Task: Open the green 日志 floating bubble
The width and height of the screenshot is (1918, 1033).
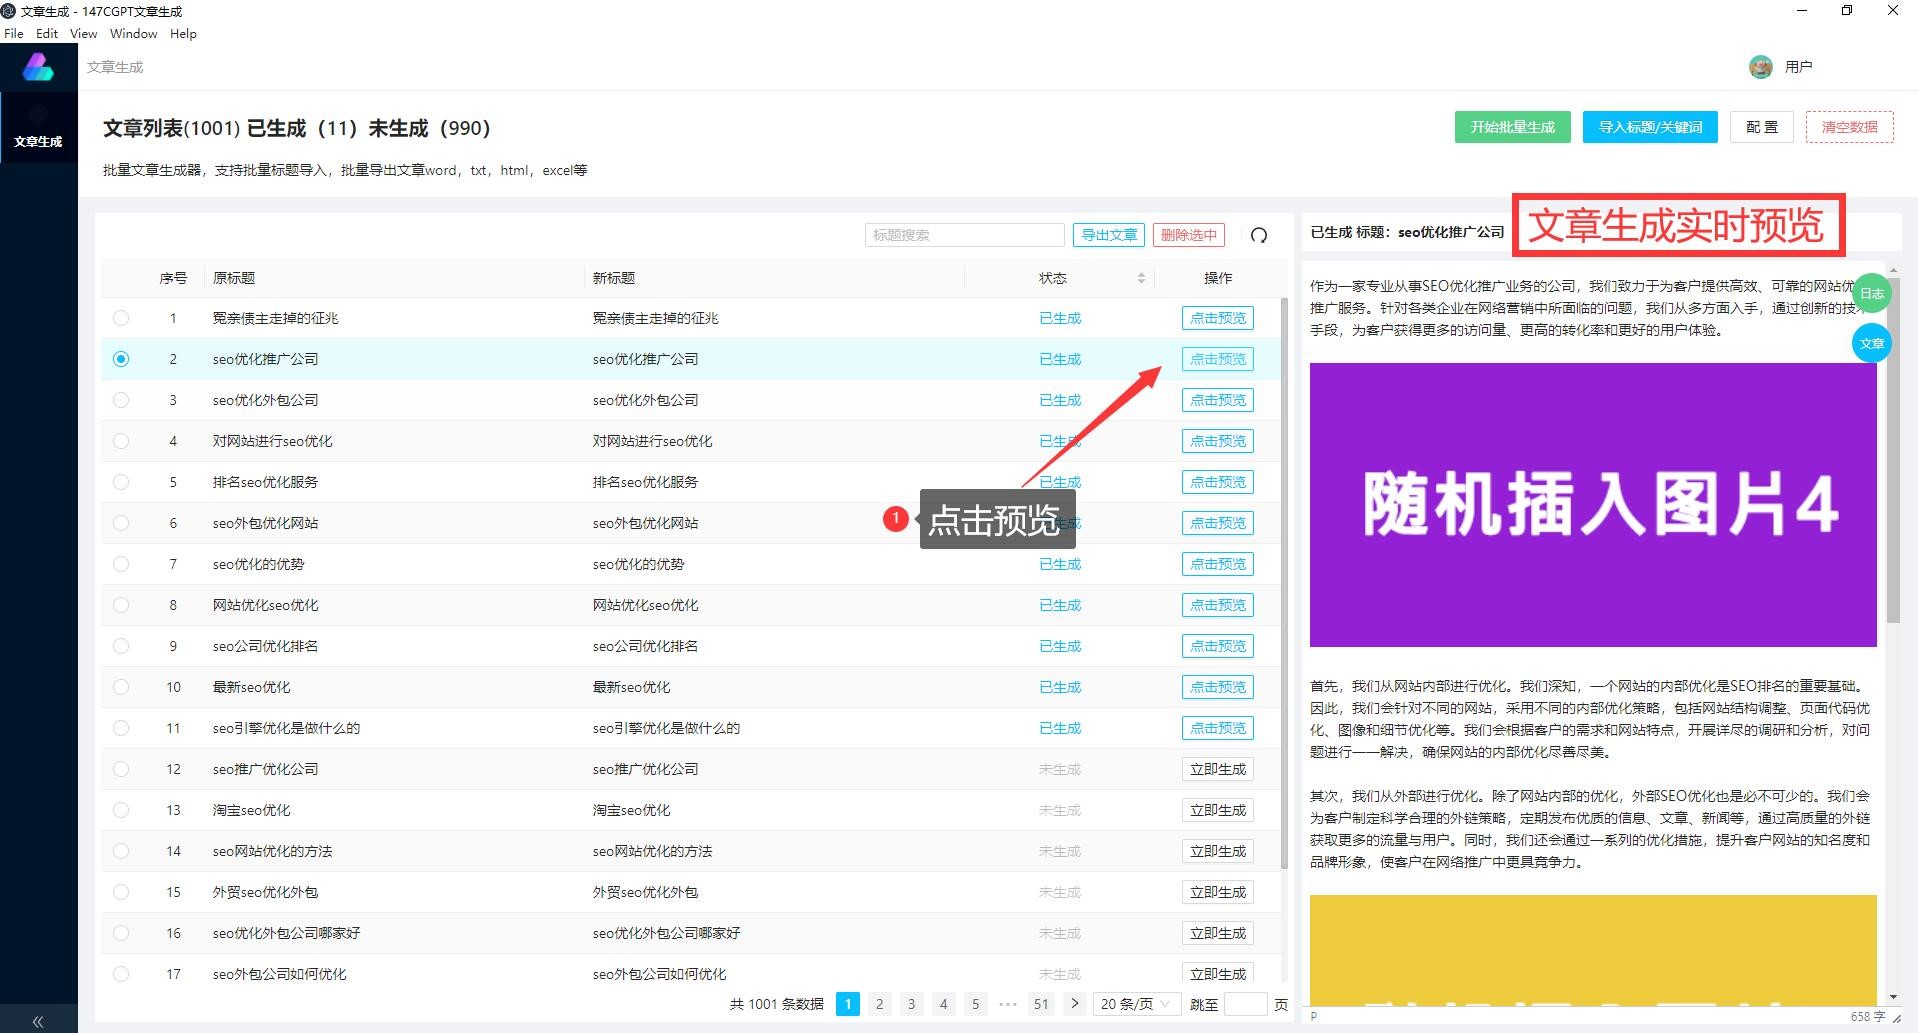Action: tap(1871, 293)
